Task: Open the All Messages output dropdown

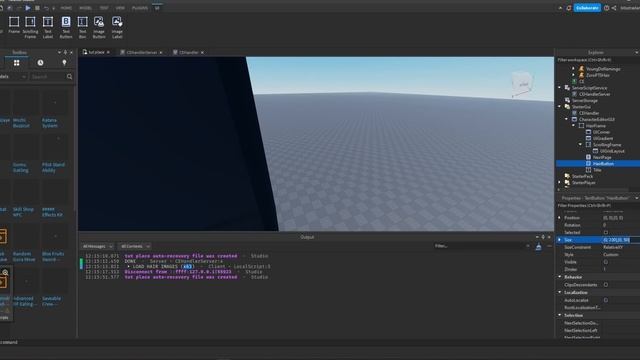Action: pos(98,247)
